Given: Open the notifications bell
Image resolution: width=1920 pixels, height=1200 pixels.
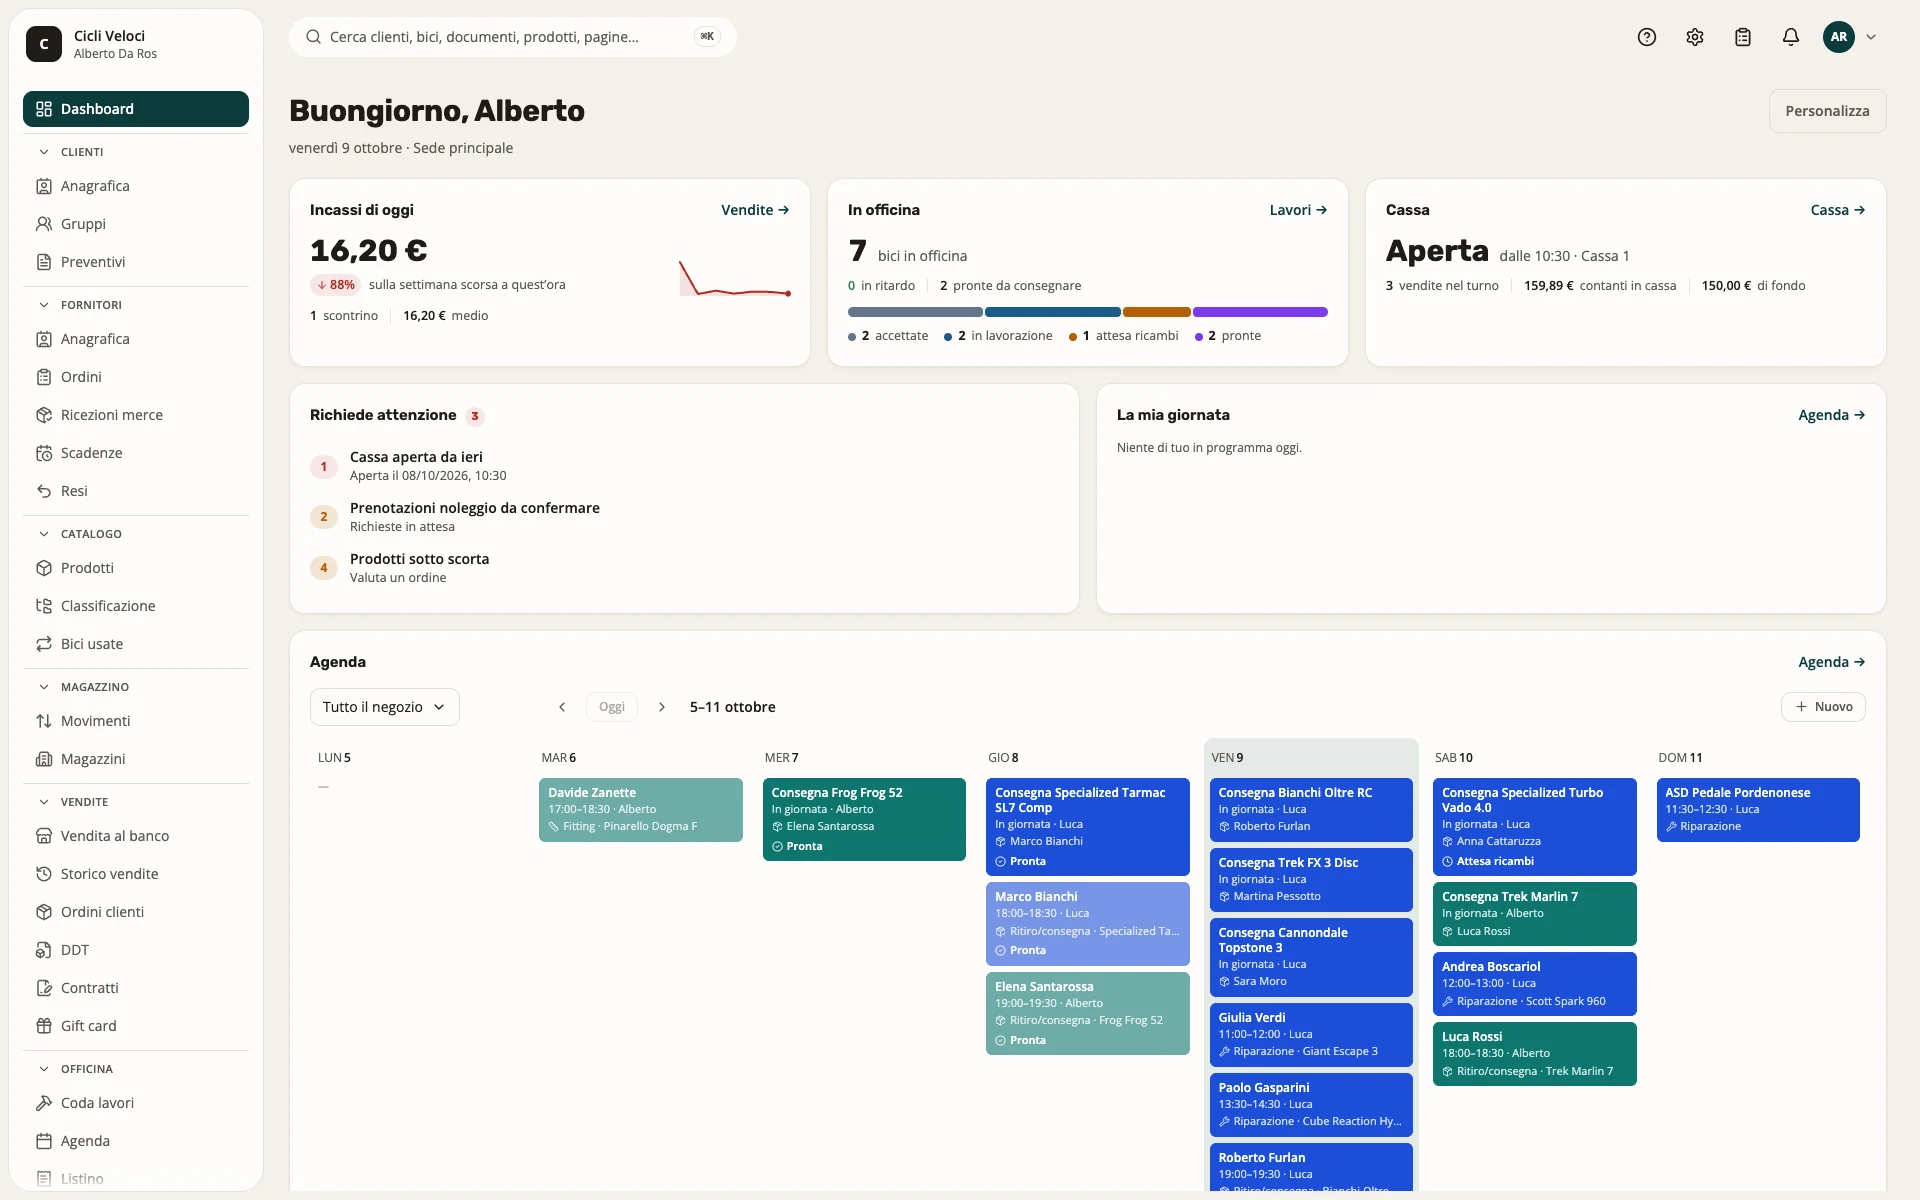Looking at the screenshot, I should (x=1791, y=37).
